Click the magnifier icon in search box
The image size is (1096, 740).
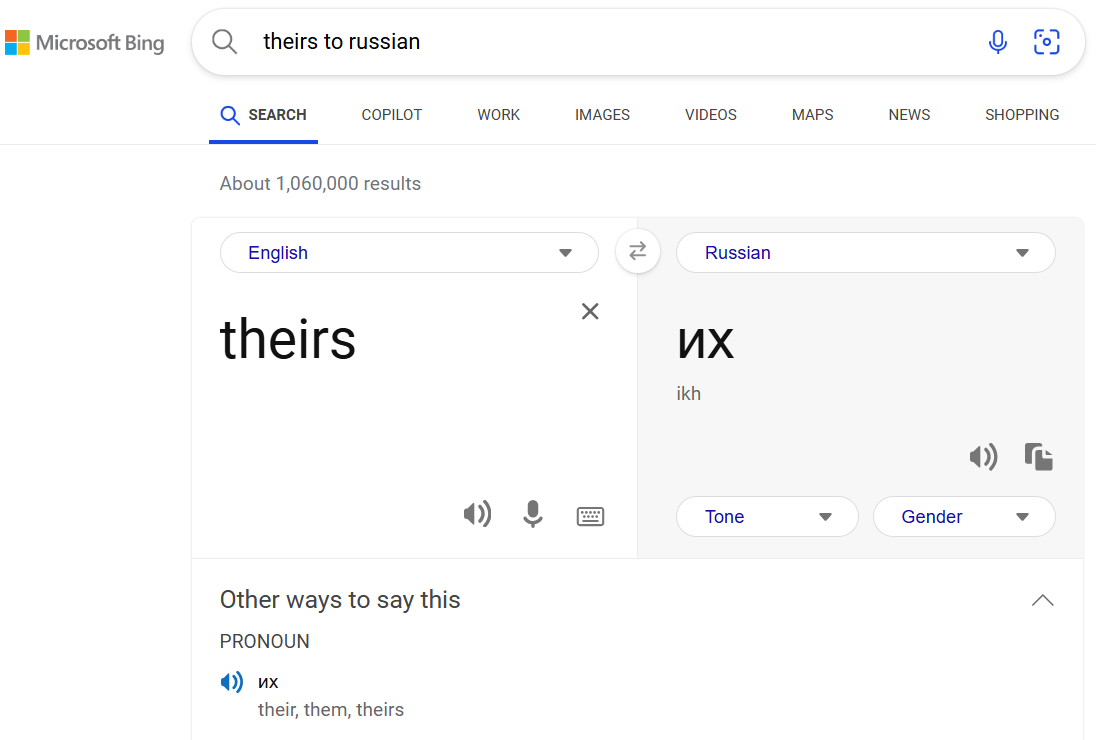[224, 42]
